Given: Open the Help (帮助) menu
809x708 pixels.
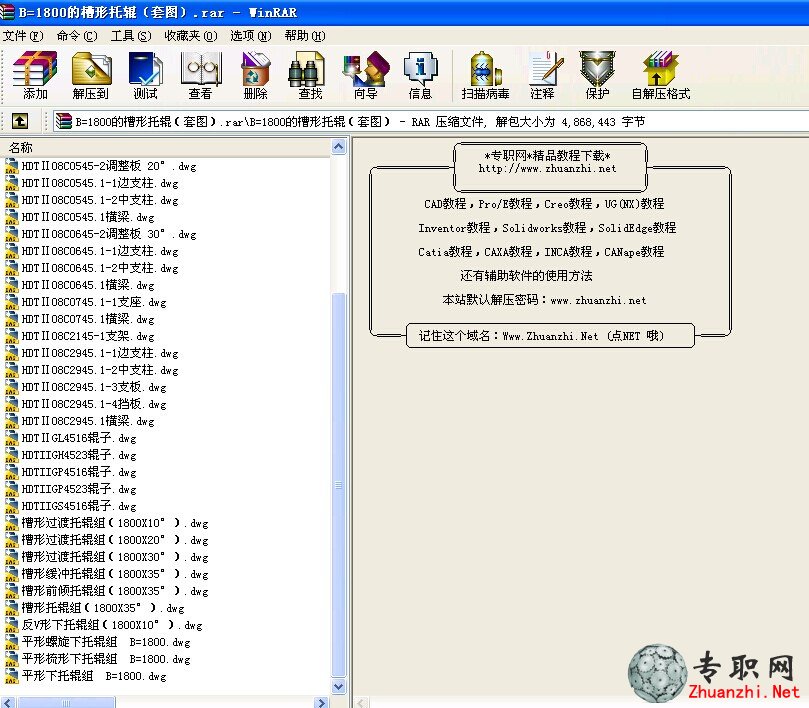Looking at the screenshot, I should tap(305, 36).
